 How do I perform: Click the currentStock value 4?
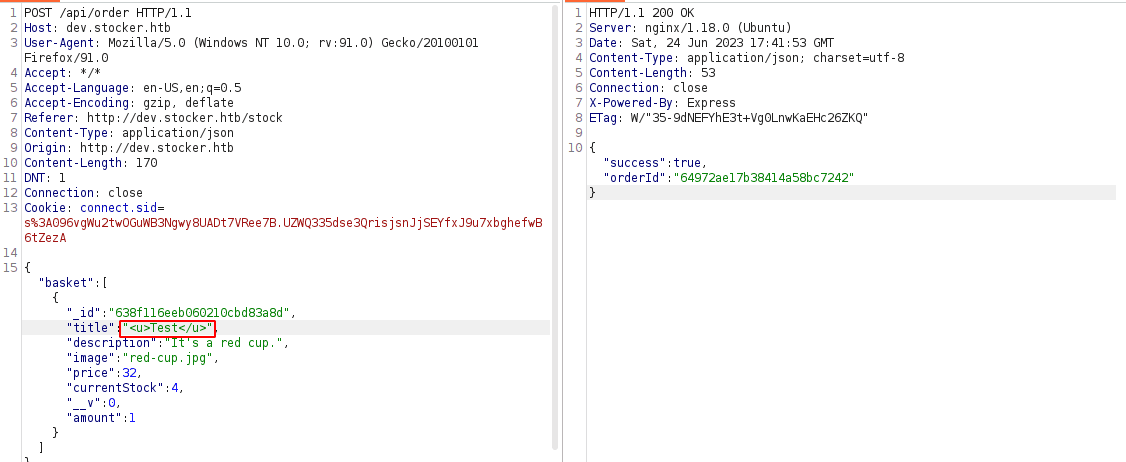pos(175,388)
